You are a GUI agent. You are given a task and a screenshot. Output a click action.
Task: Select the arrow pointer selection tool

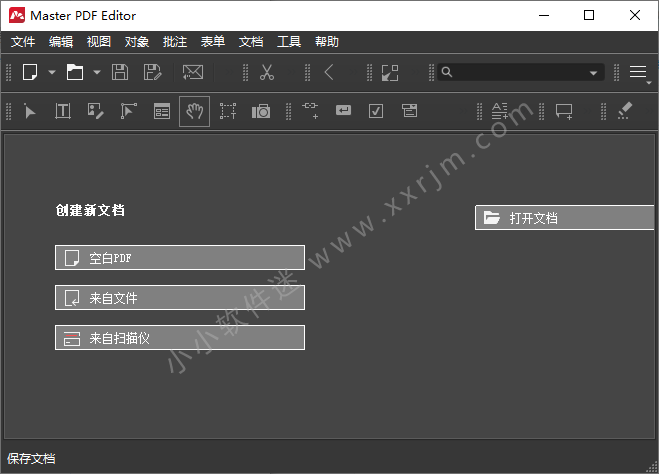pyautogui.click(x=30, y=111)
